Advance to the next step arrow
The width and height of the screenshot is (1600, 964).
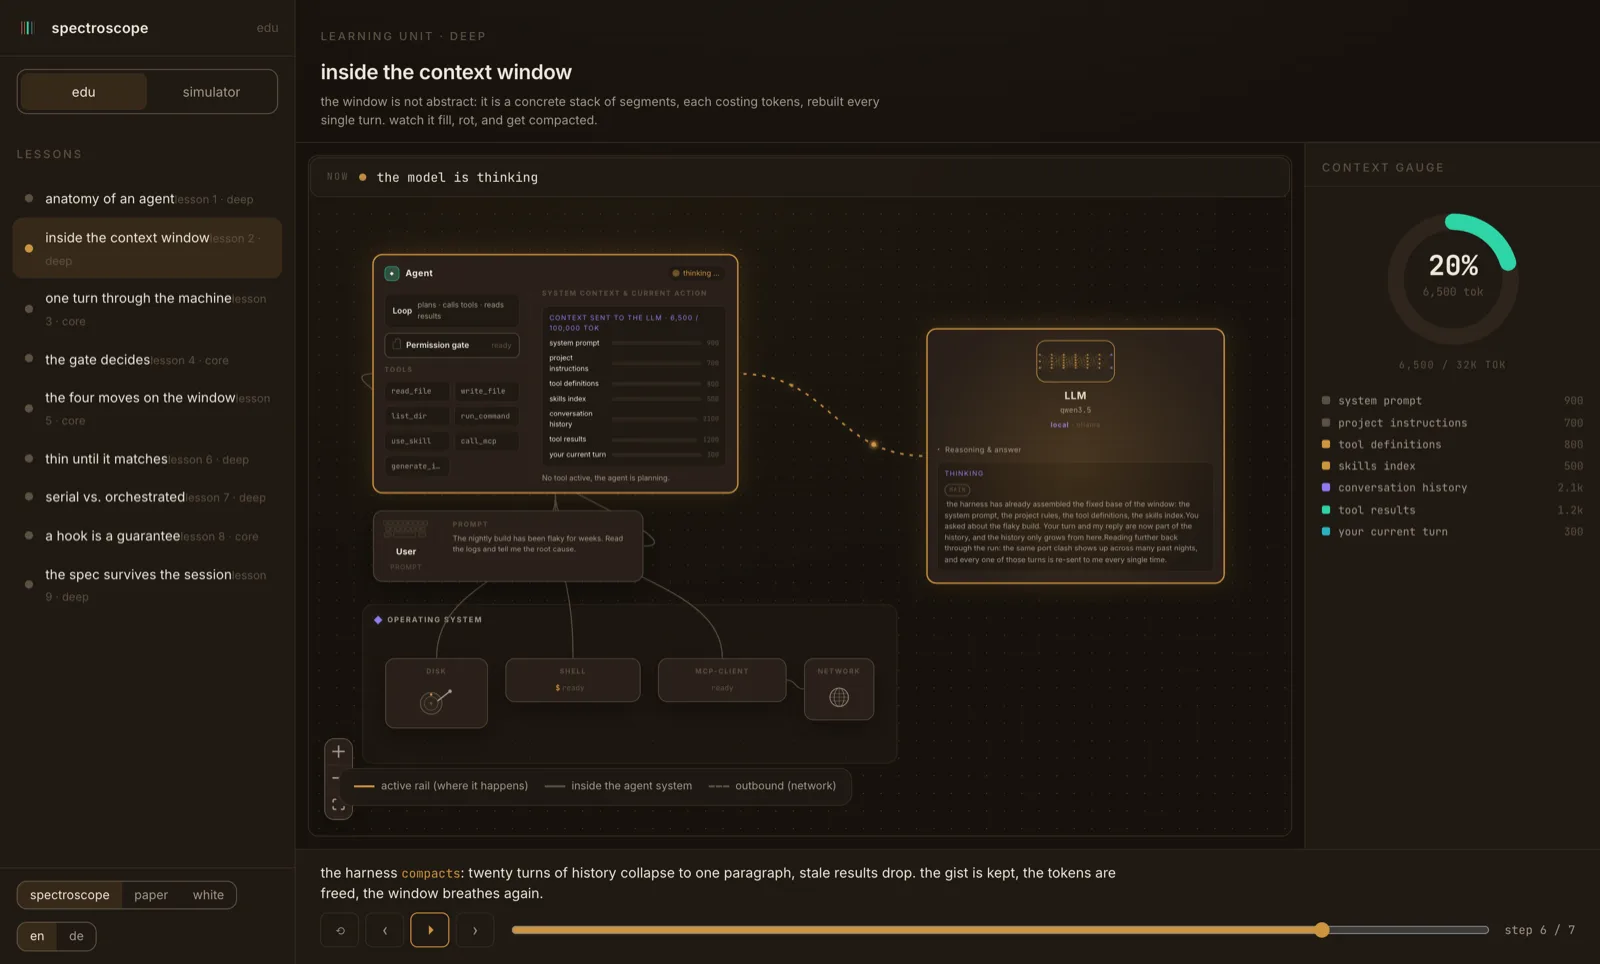[475, 930]
